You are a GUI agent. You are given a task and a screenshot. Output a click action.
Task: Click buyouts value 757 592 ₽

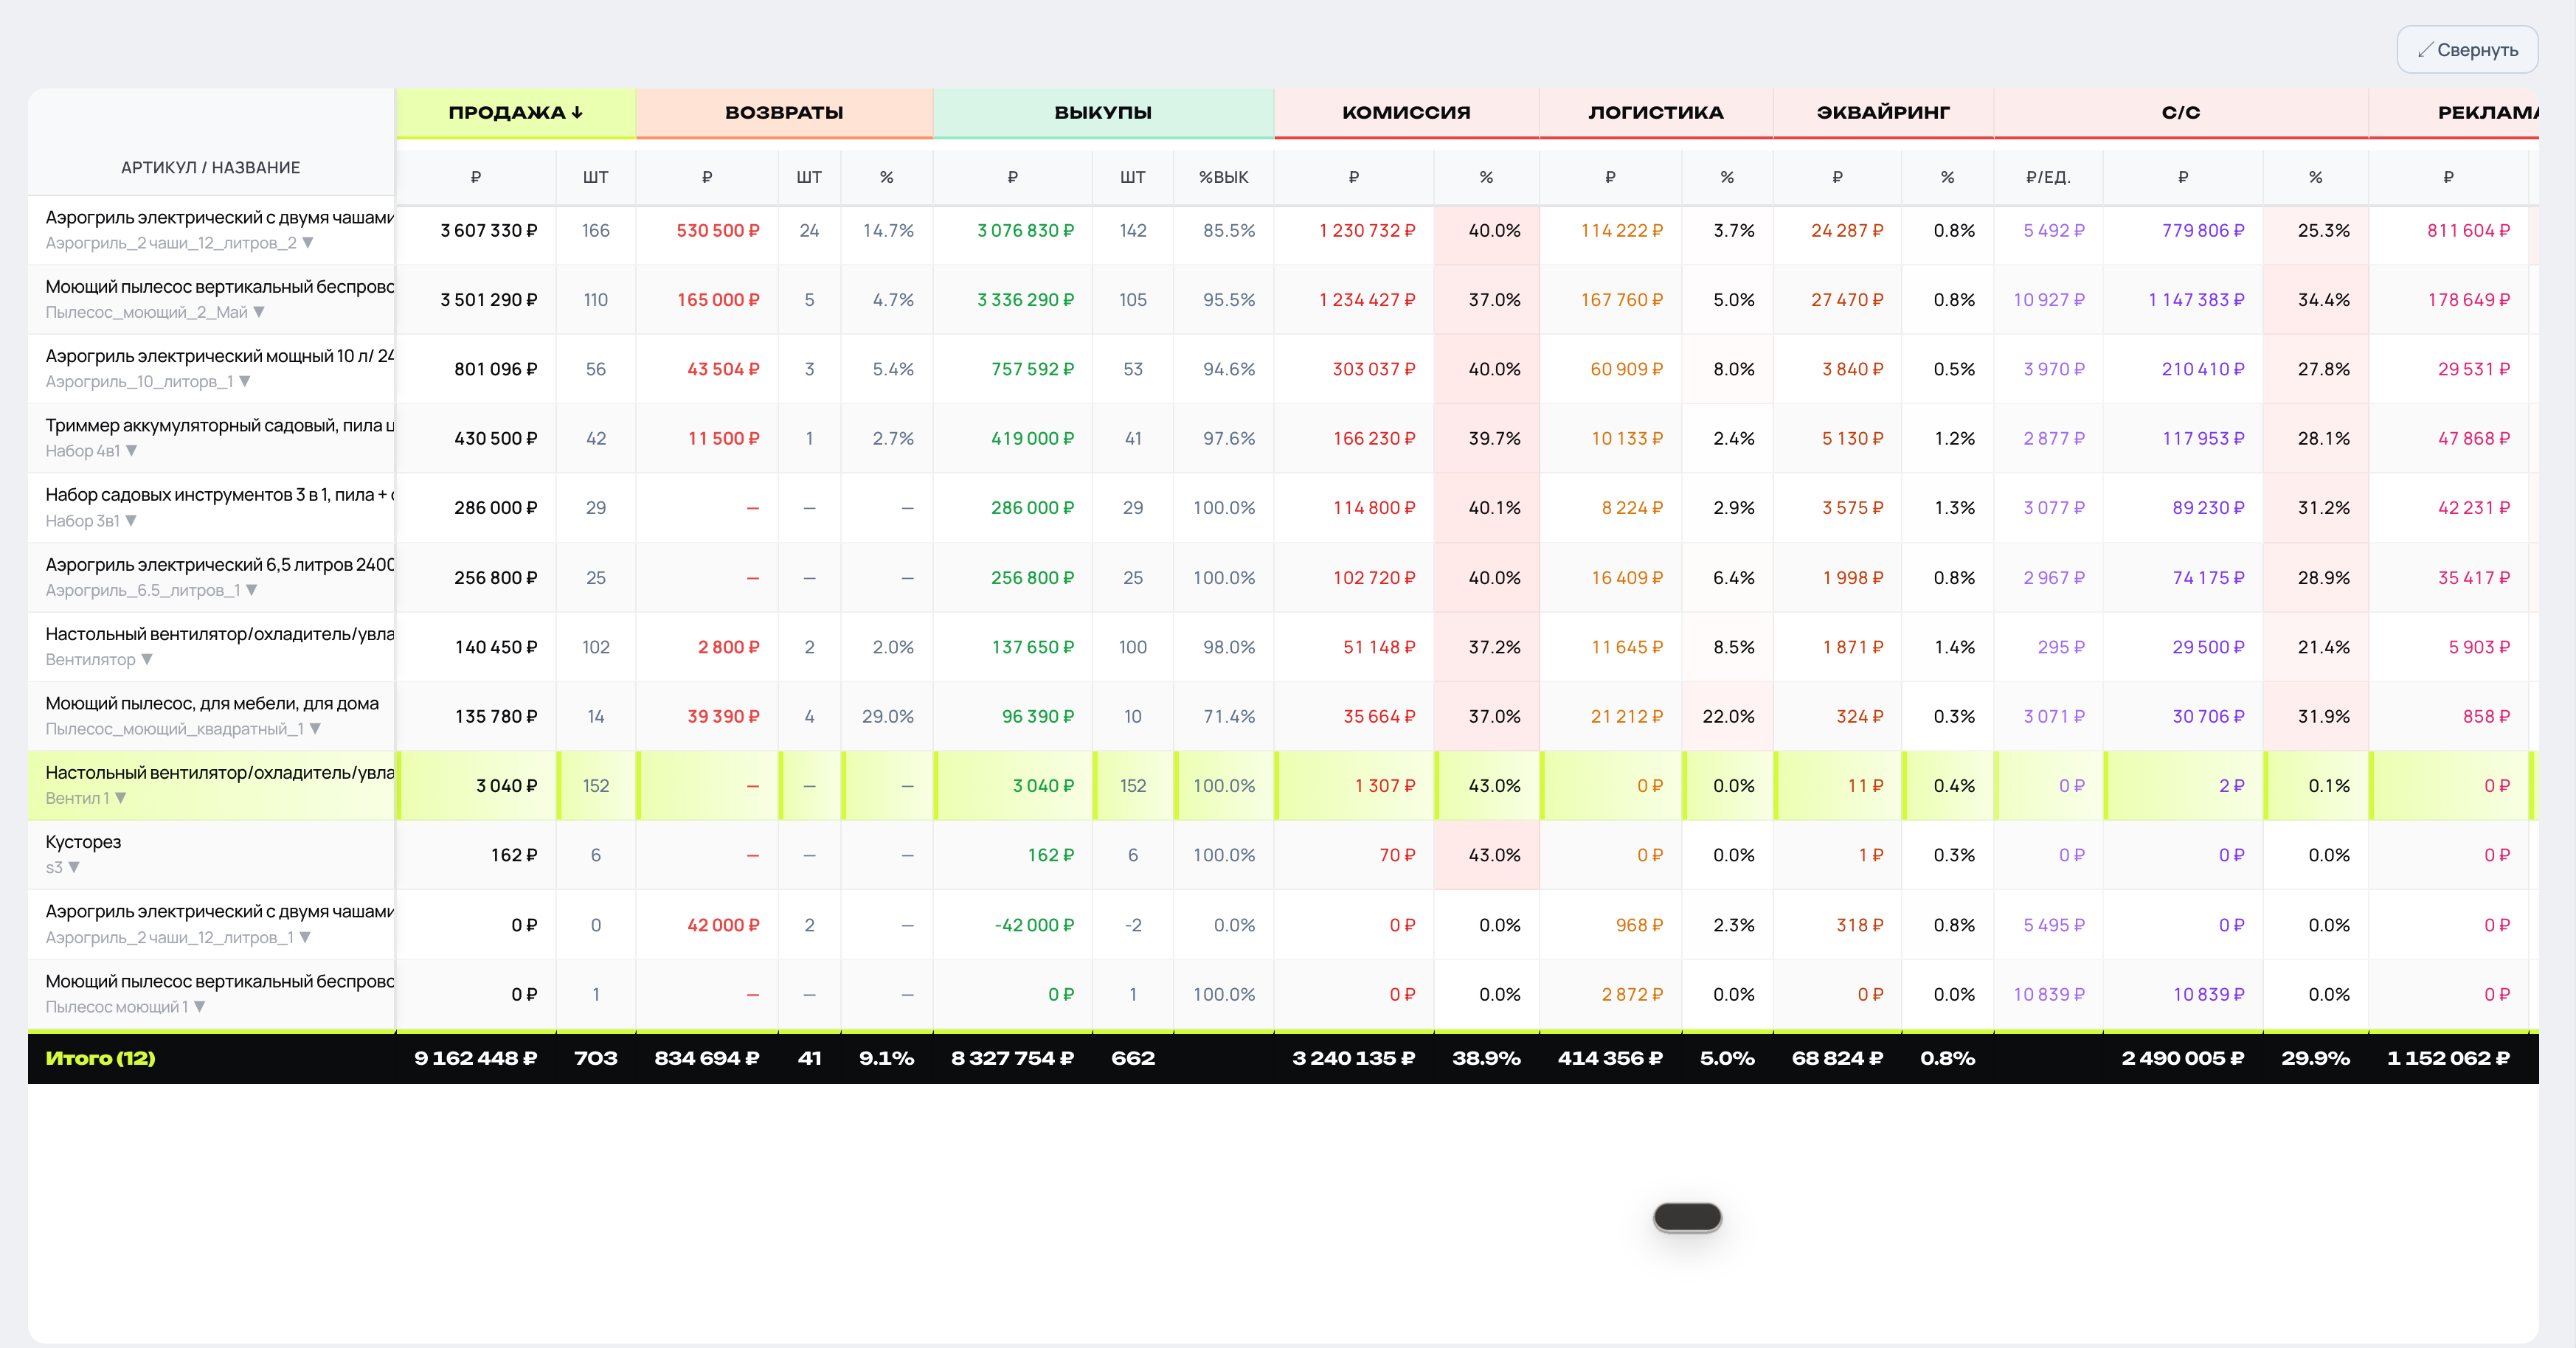[x=1032, y=369]
